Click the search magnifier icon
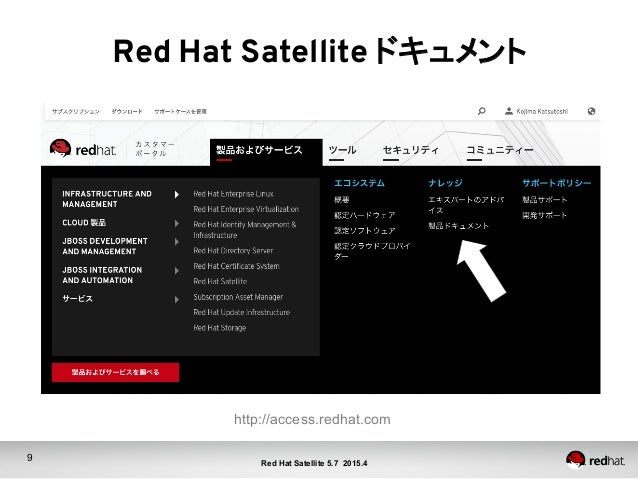 coord(482,111)
